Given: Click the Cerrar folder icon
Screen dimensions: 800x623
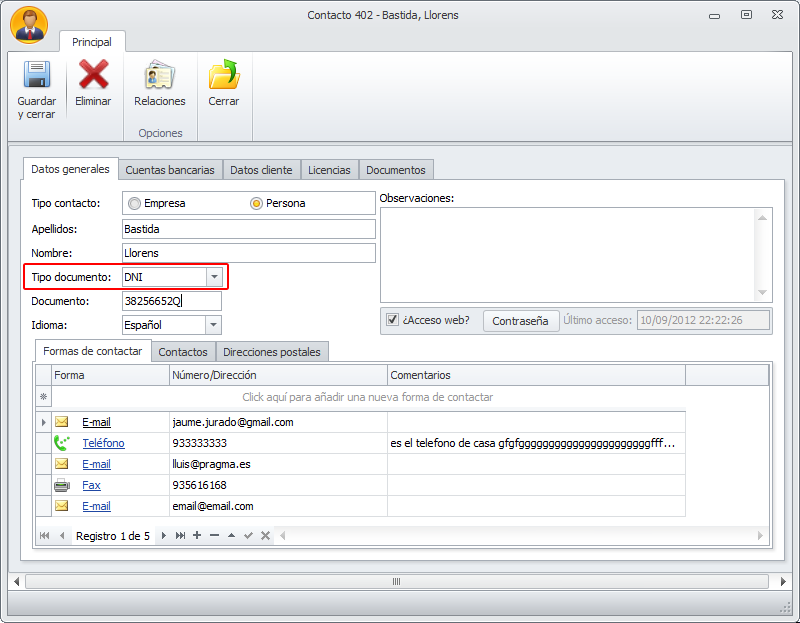Looking at the screenshot, I should 224,74.
